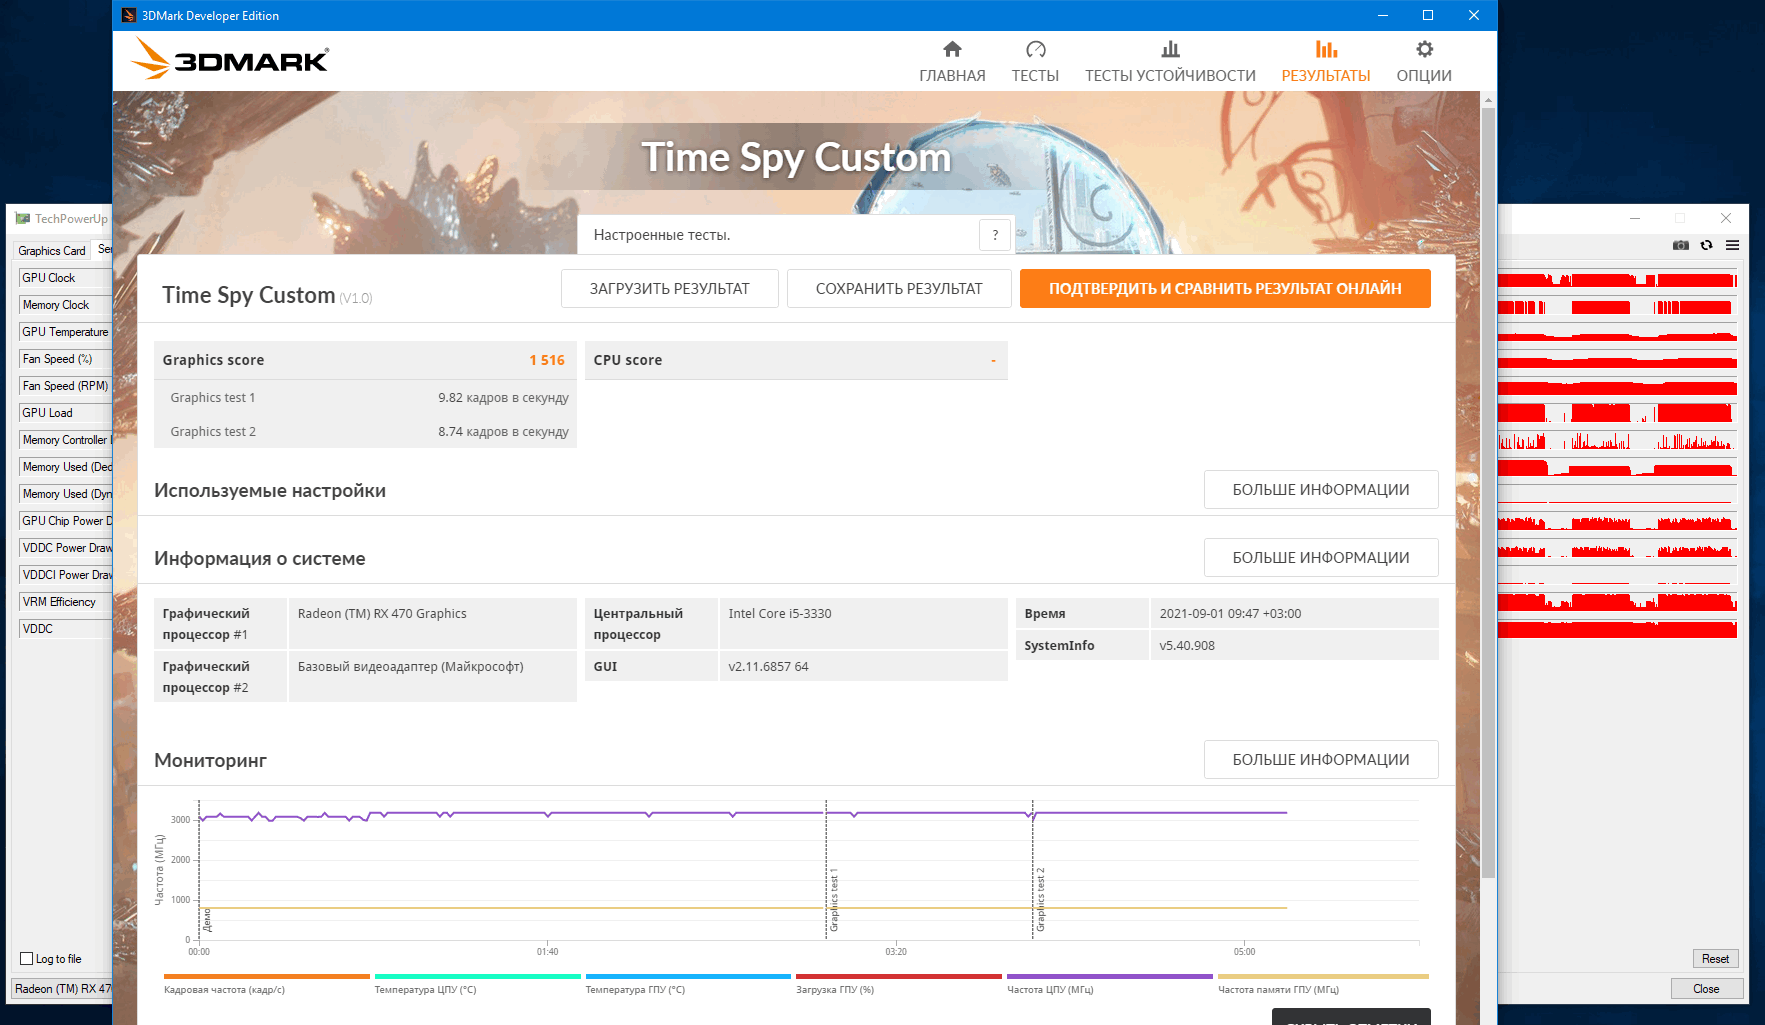Click the 3DMark title bar app icon
This screenshot has height=1025, width=1765.
[129, 15]
